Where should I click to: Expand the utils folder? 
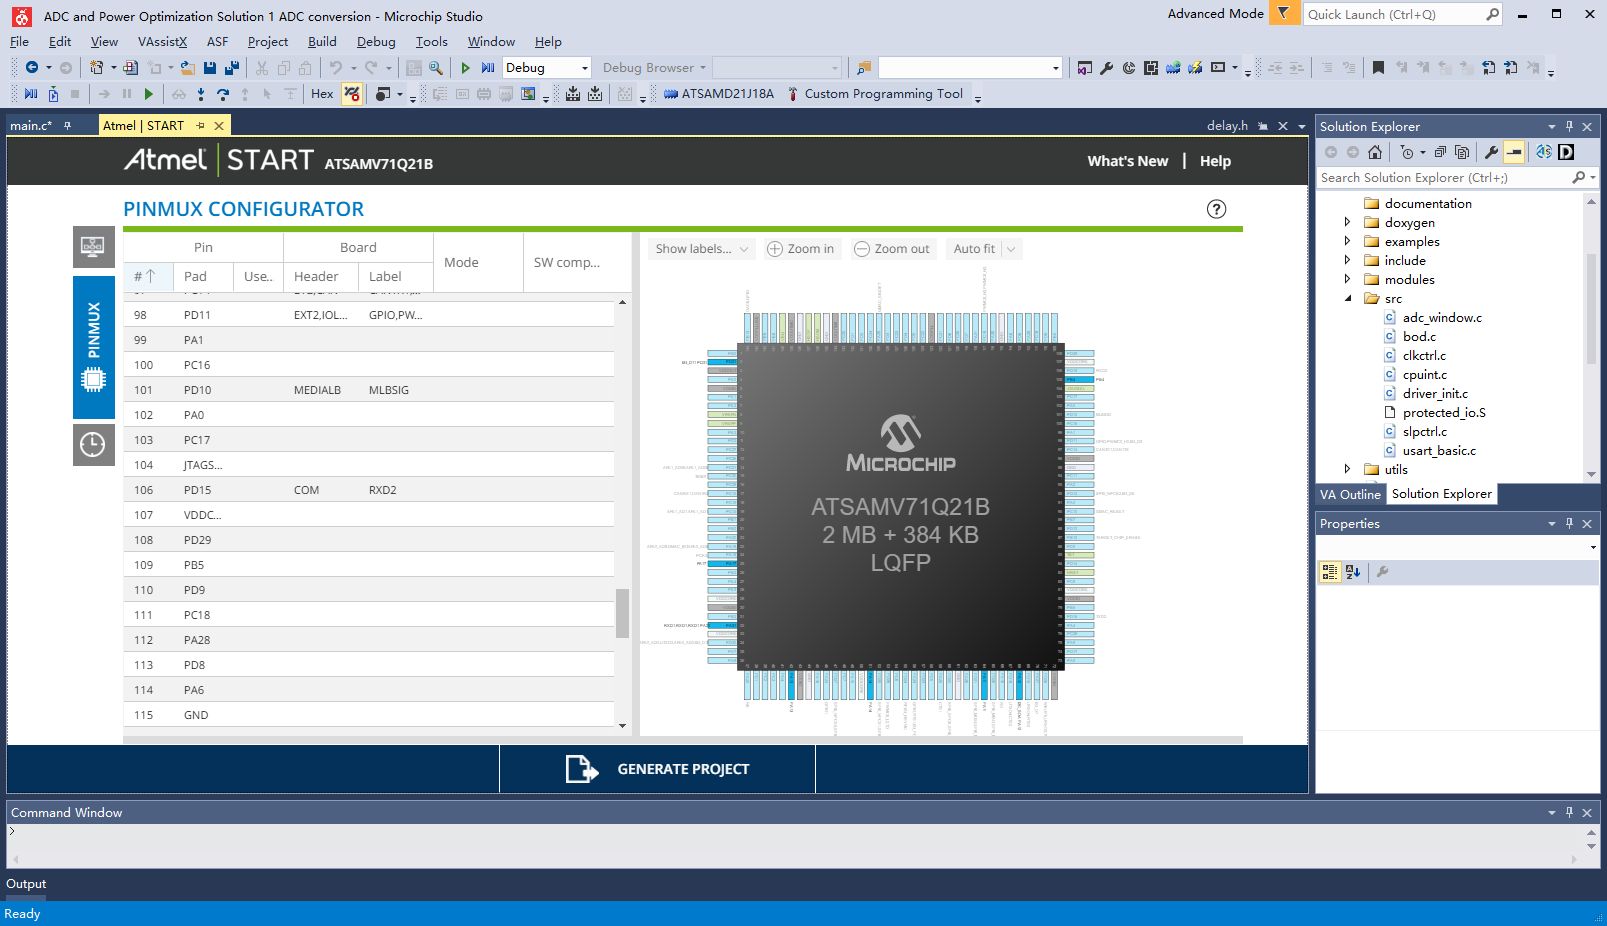[1347, 469]
